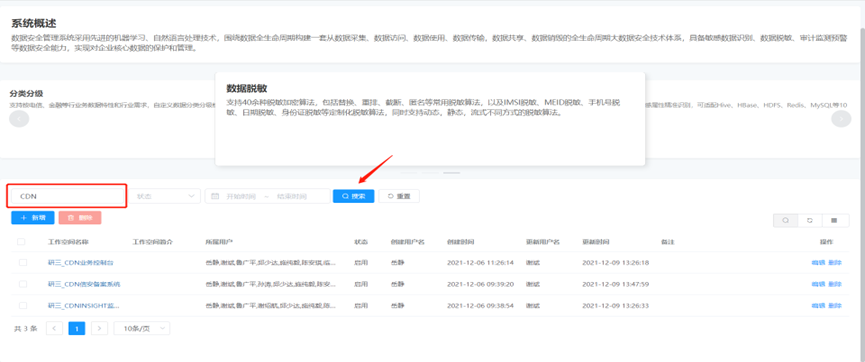Open the 研三_CDN业务控制台 workspace link
The width and height of the screenshot is (865, 362).
81,263
